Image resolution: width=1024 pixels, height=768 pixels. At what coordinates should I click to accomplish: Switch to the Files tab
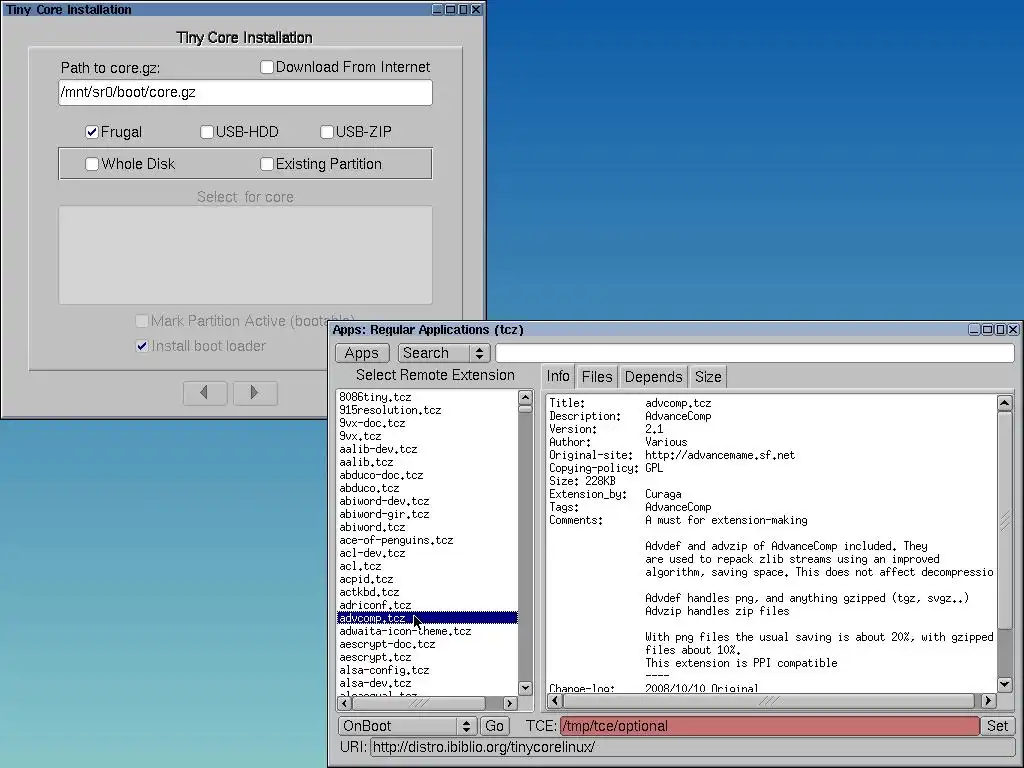point(597,377)
